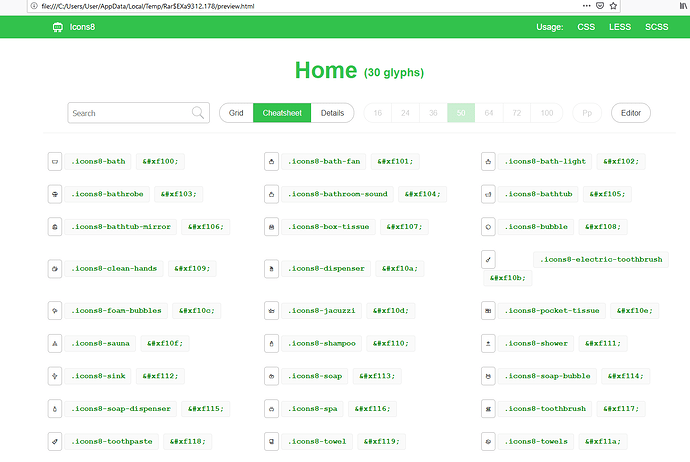This screenshot has width=690, height=462.
Task: Click the icons8-electric-toothbrush glyph icon
Action: pos(488,260)
